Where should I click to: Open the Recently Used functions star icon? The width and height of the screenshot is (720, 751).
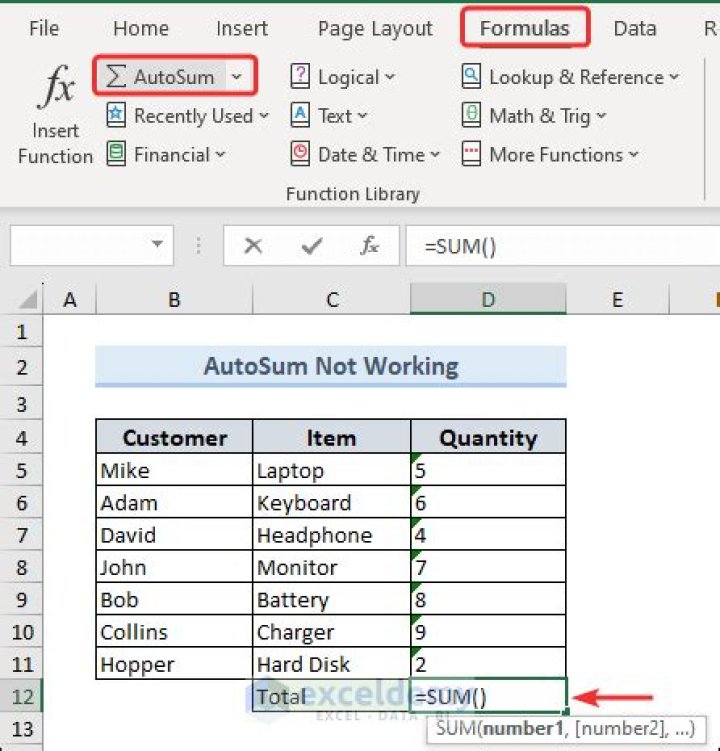point(116,116)
